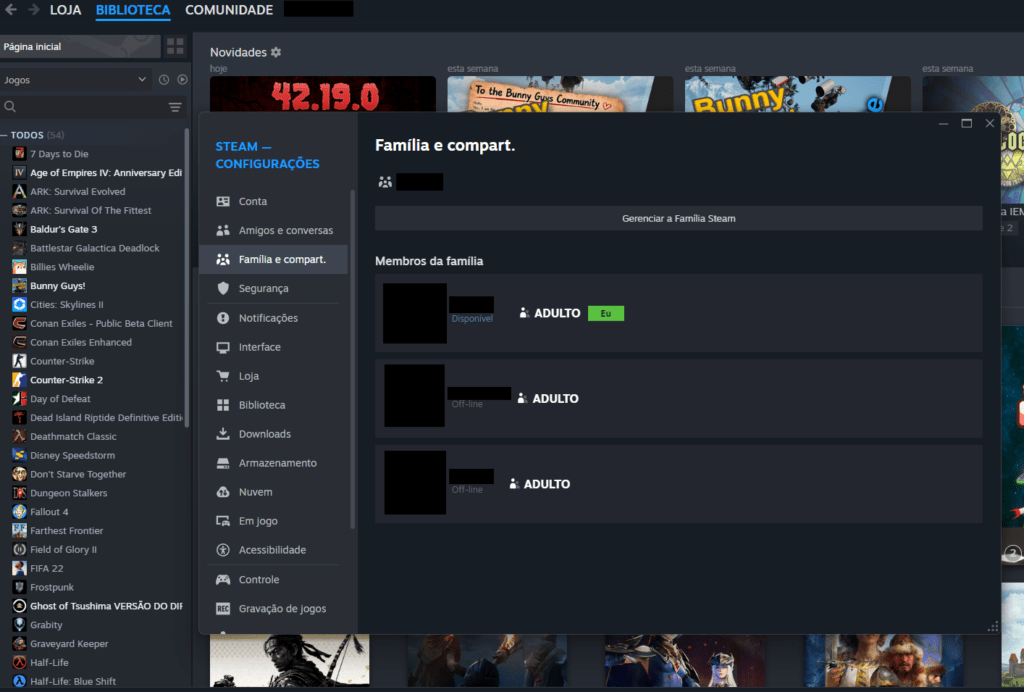Click the game list scrollbar

[187, 277]
